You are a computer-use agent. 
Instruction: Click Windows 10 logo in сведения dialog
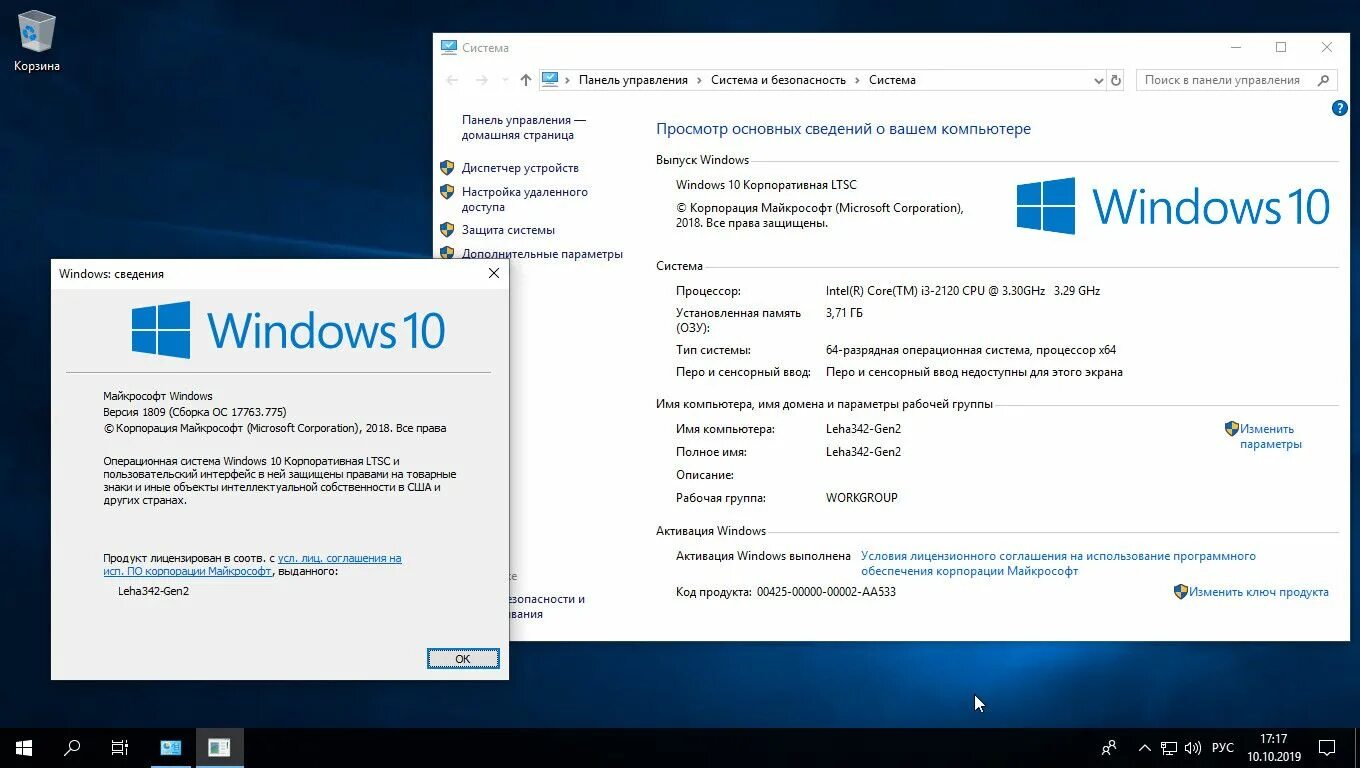point(288,330)
